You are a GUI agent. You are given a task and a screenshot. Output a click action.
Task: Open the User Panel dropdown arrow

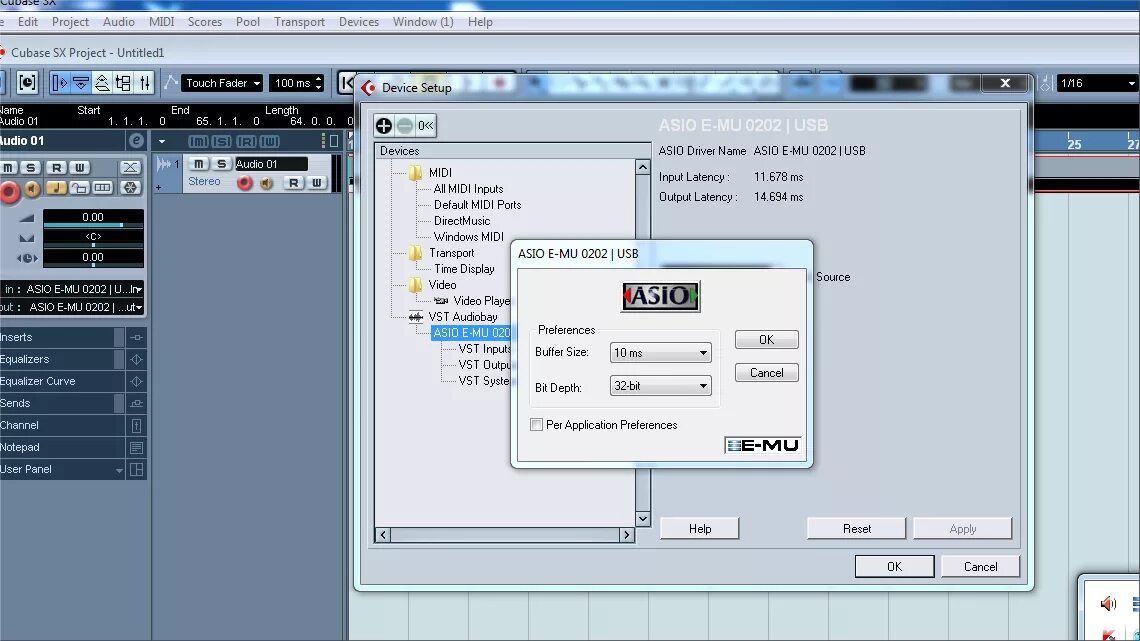click(119, 470)
